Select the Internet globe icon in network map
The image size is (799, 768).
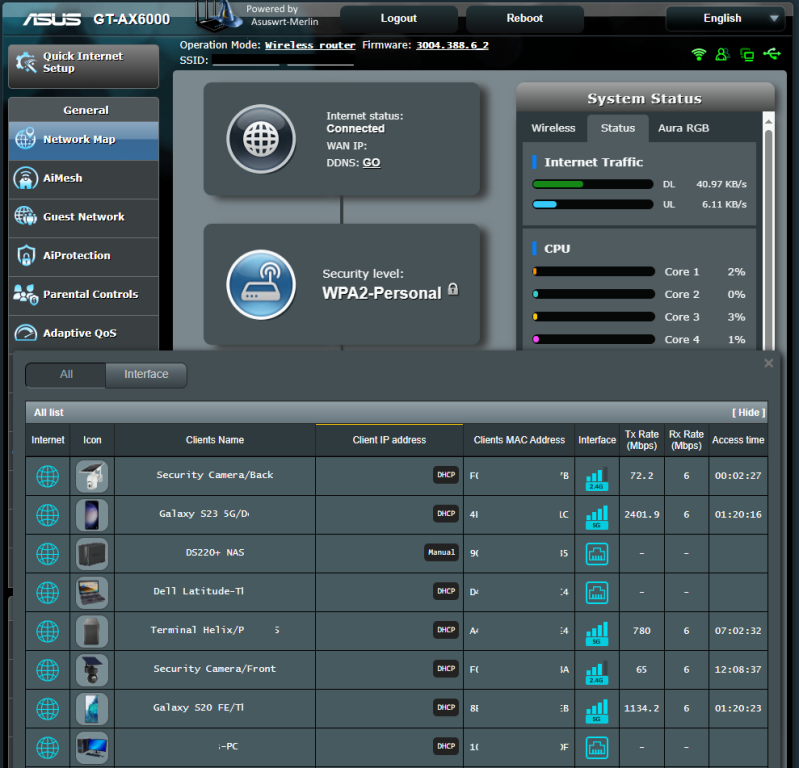point(261,139)
